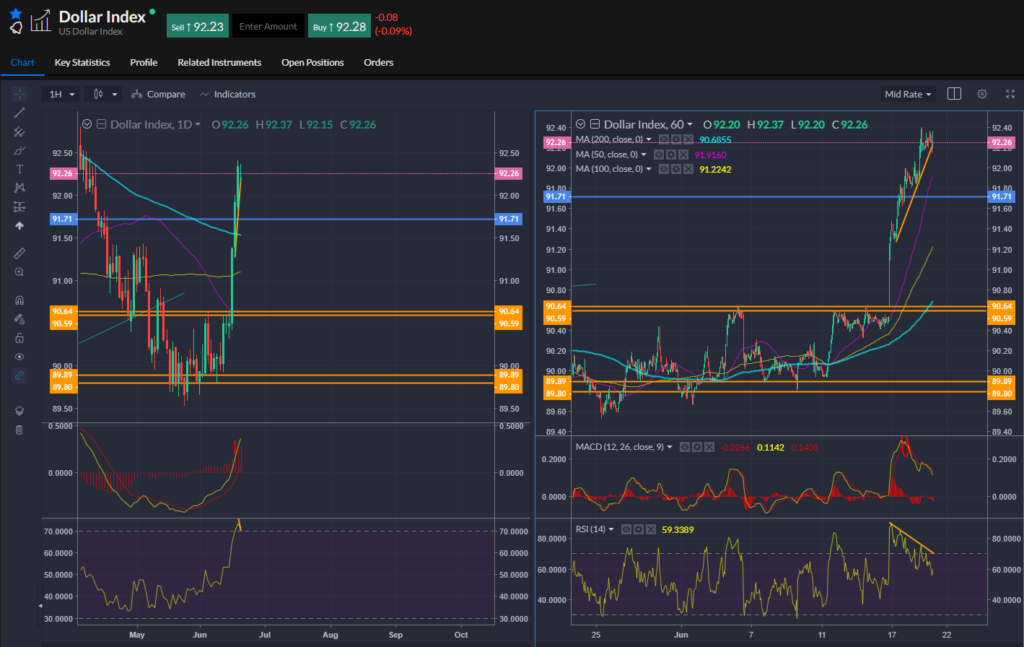Select the trend line drawing tool

click(x=20, y=112)
